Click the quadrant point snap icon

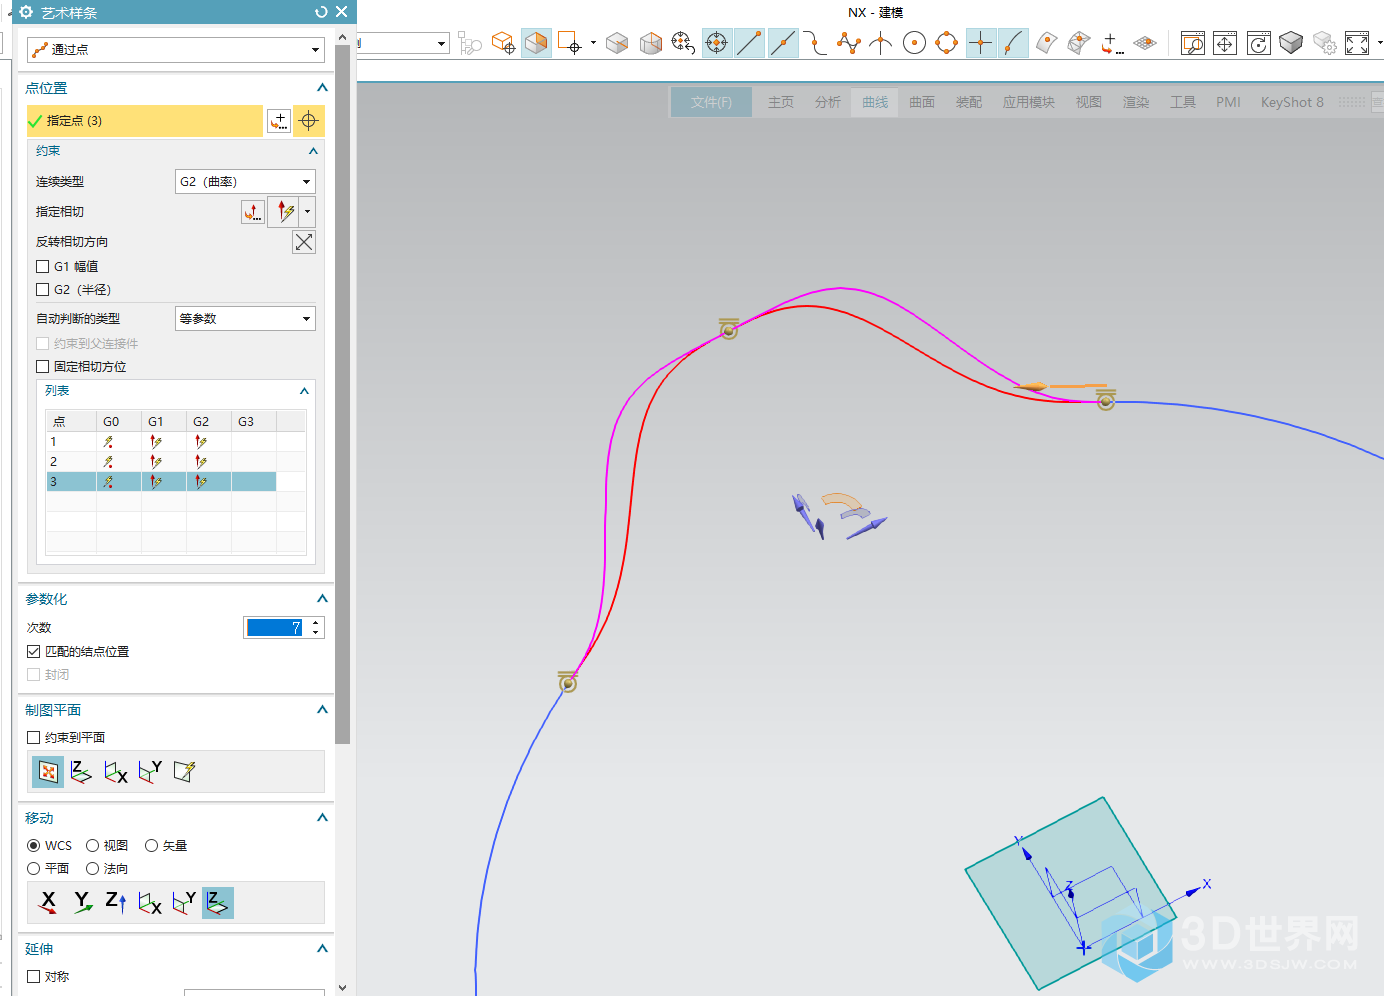(946, 43)
